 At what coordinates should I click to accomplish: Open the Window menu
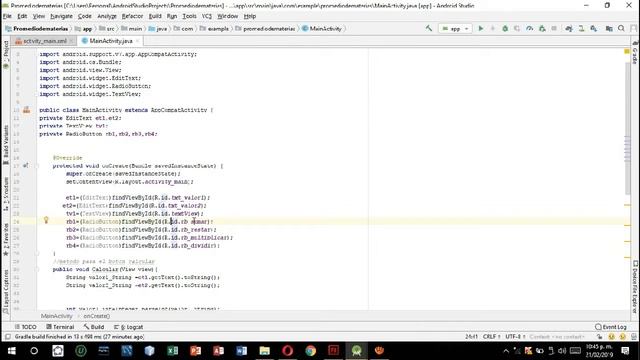tap(227, 16)
